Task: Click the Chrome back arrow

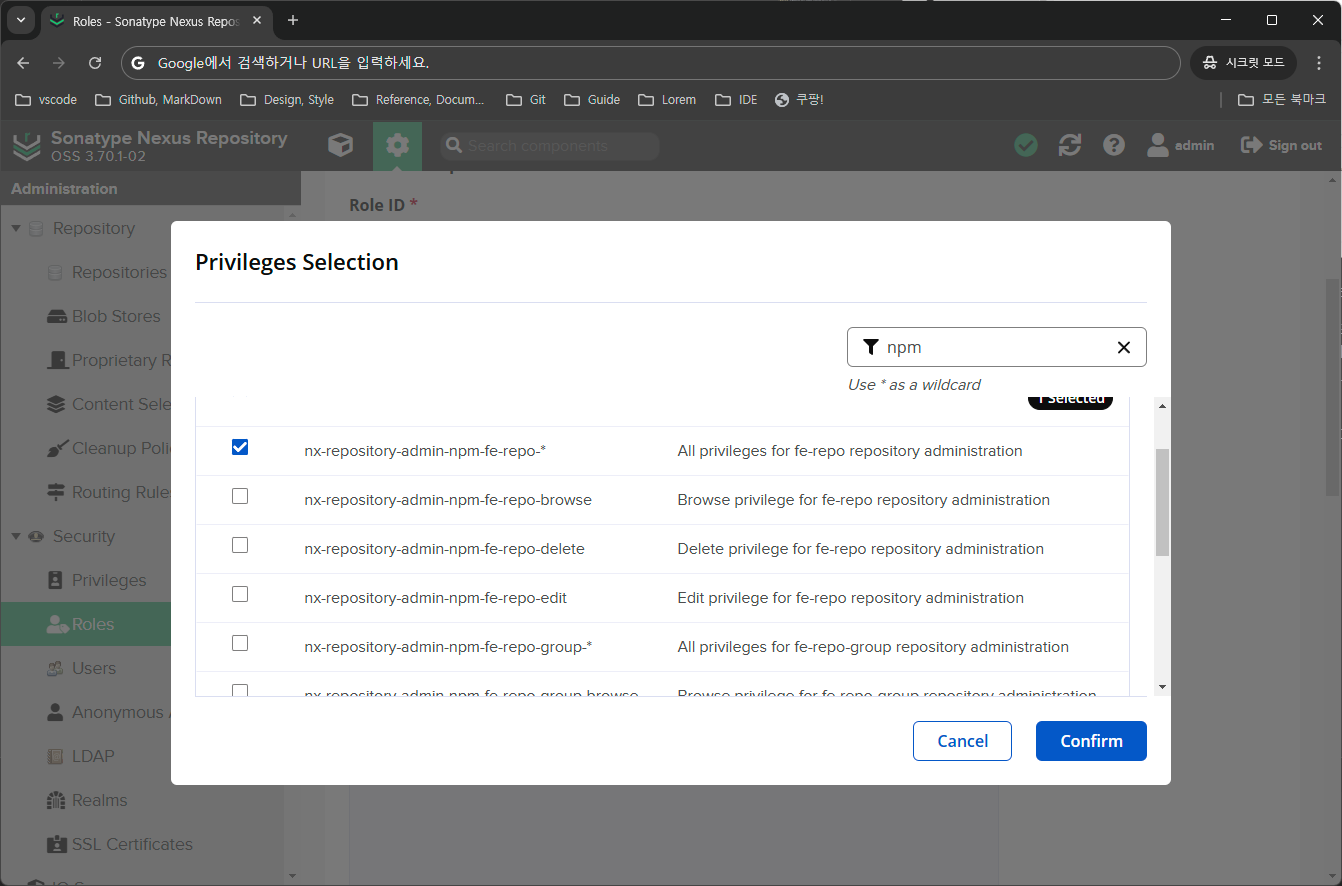Action: pyautogui.click(x=23, y=62)
